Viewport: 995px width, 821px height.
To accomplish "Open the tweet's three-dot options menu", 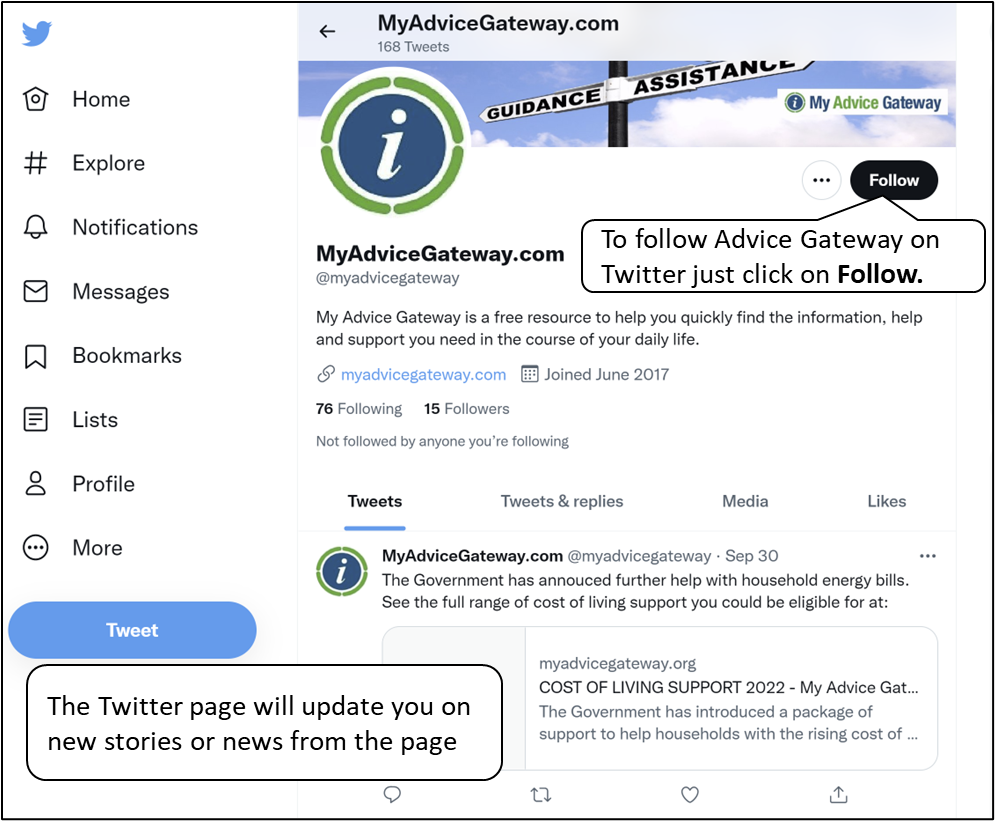I will pyautogui.click(x=927, y=556).
